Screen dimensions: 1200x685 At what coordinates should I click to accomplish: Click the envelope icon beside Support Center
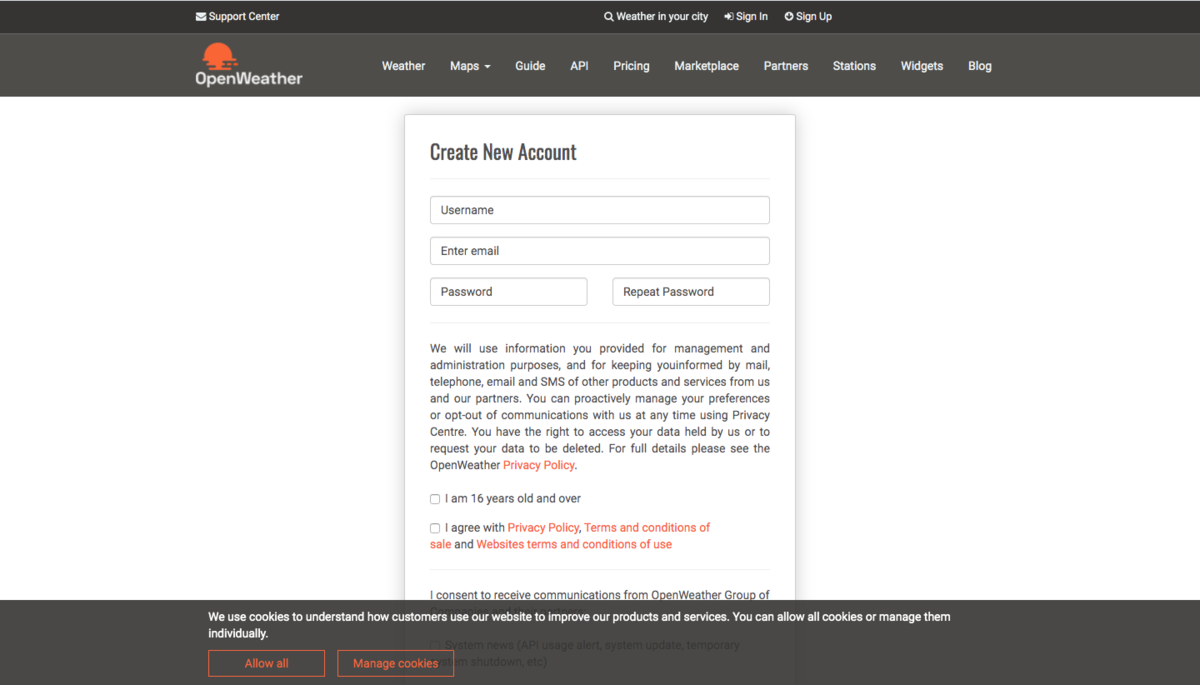(201, 16)
